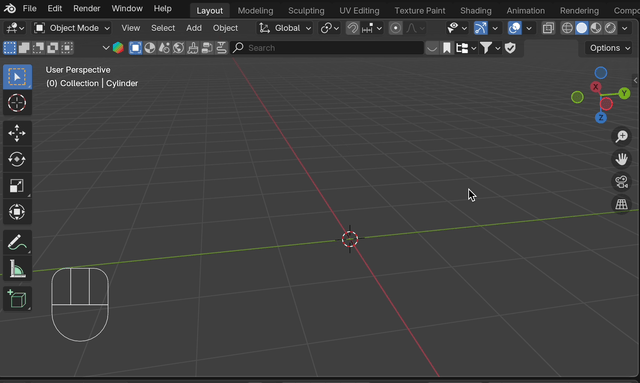
Task: Open the visibility and selectability dropdown
Action: tap(457, 28)
